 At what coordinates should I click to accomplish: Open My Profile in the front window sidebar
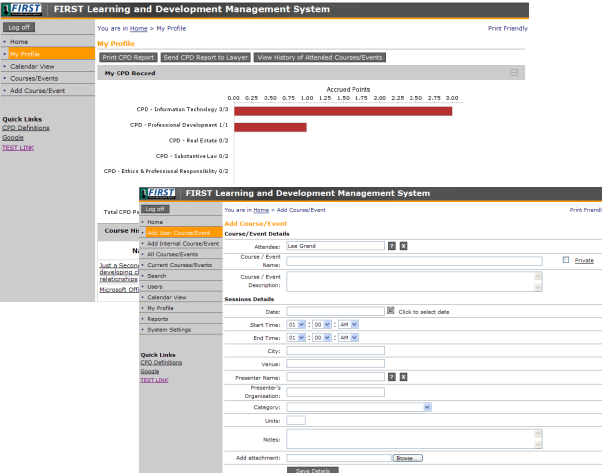pos(160,308)
